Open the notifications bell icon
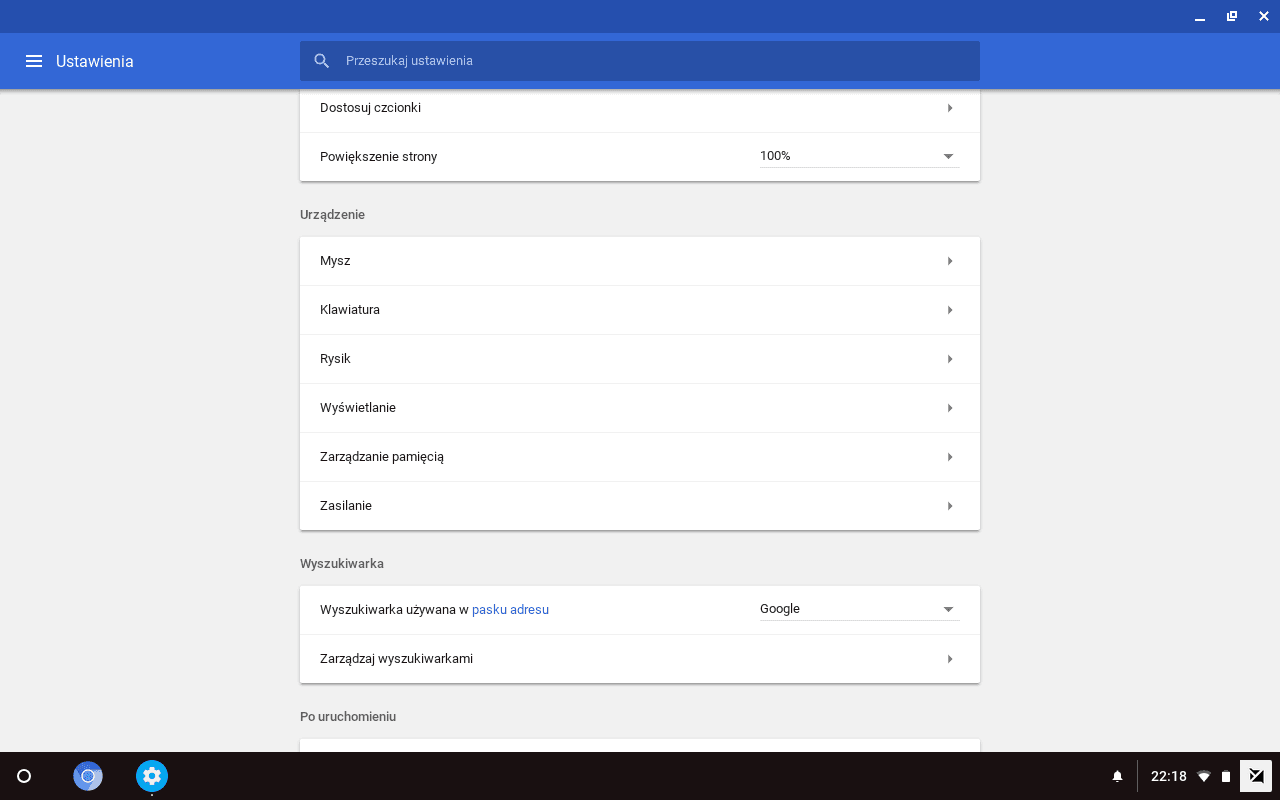Image resolution: width=1280 pixels, height=800 pixels. (x=1118, y=776)
